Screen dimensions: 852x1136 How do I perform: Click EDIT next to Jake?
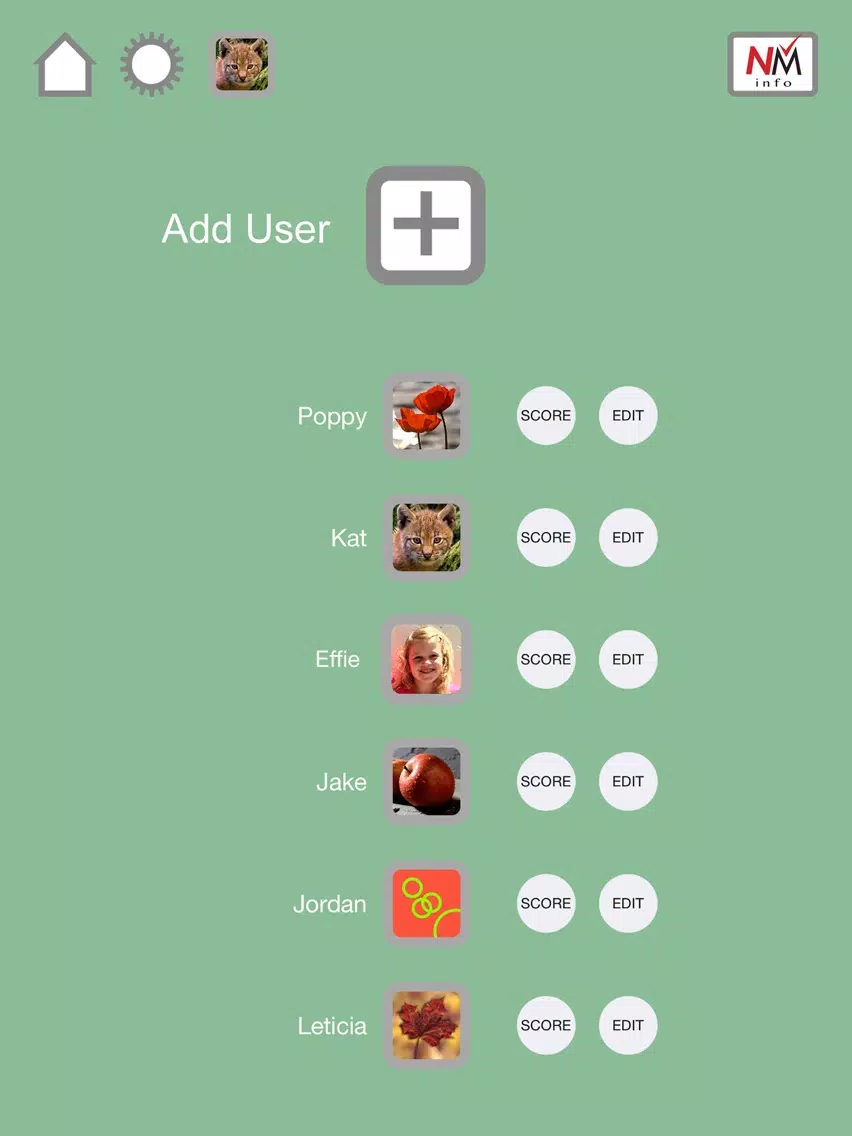627,782
